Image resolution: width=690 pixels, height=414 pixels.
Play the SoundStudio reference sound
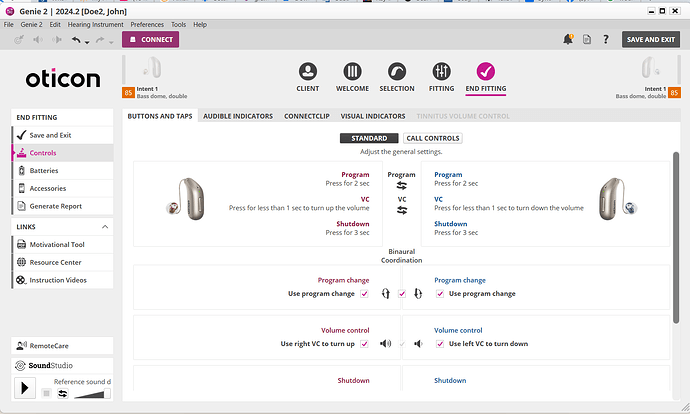tap(25, 388)
